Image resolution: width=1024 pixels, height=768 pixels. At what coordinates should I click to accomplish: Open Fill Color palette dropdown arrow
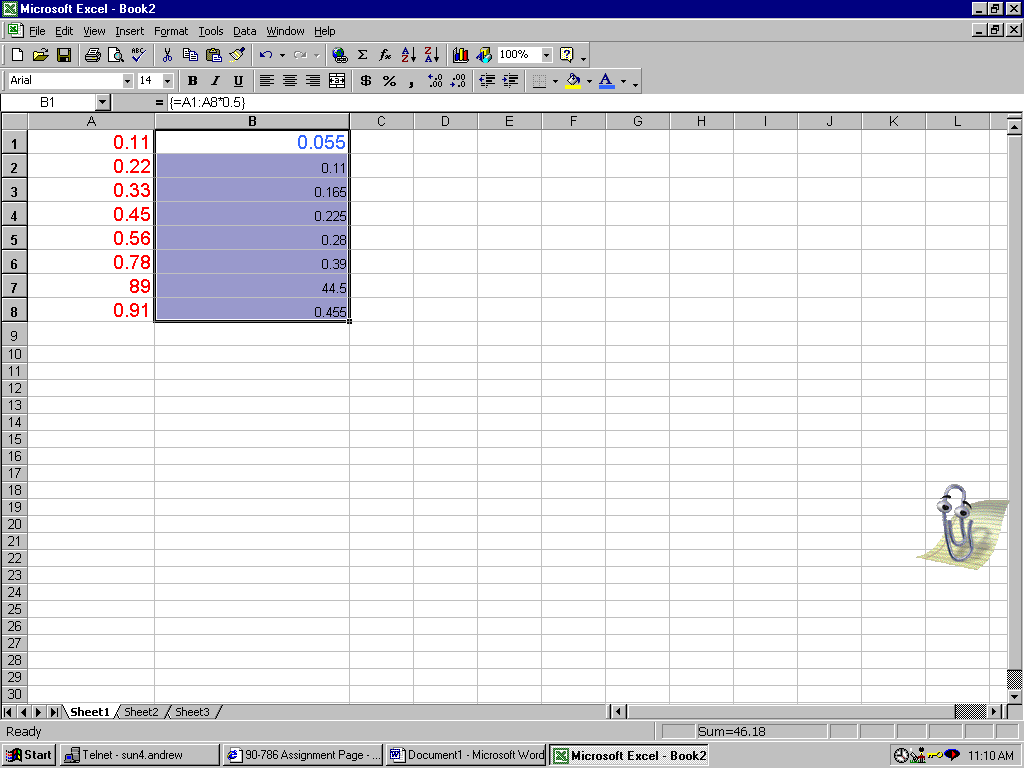click(x=589, y=82)
